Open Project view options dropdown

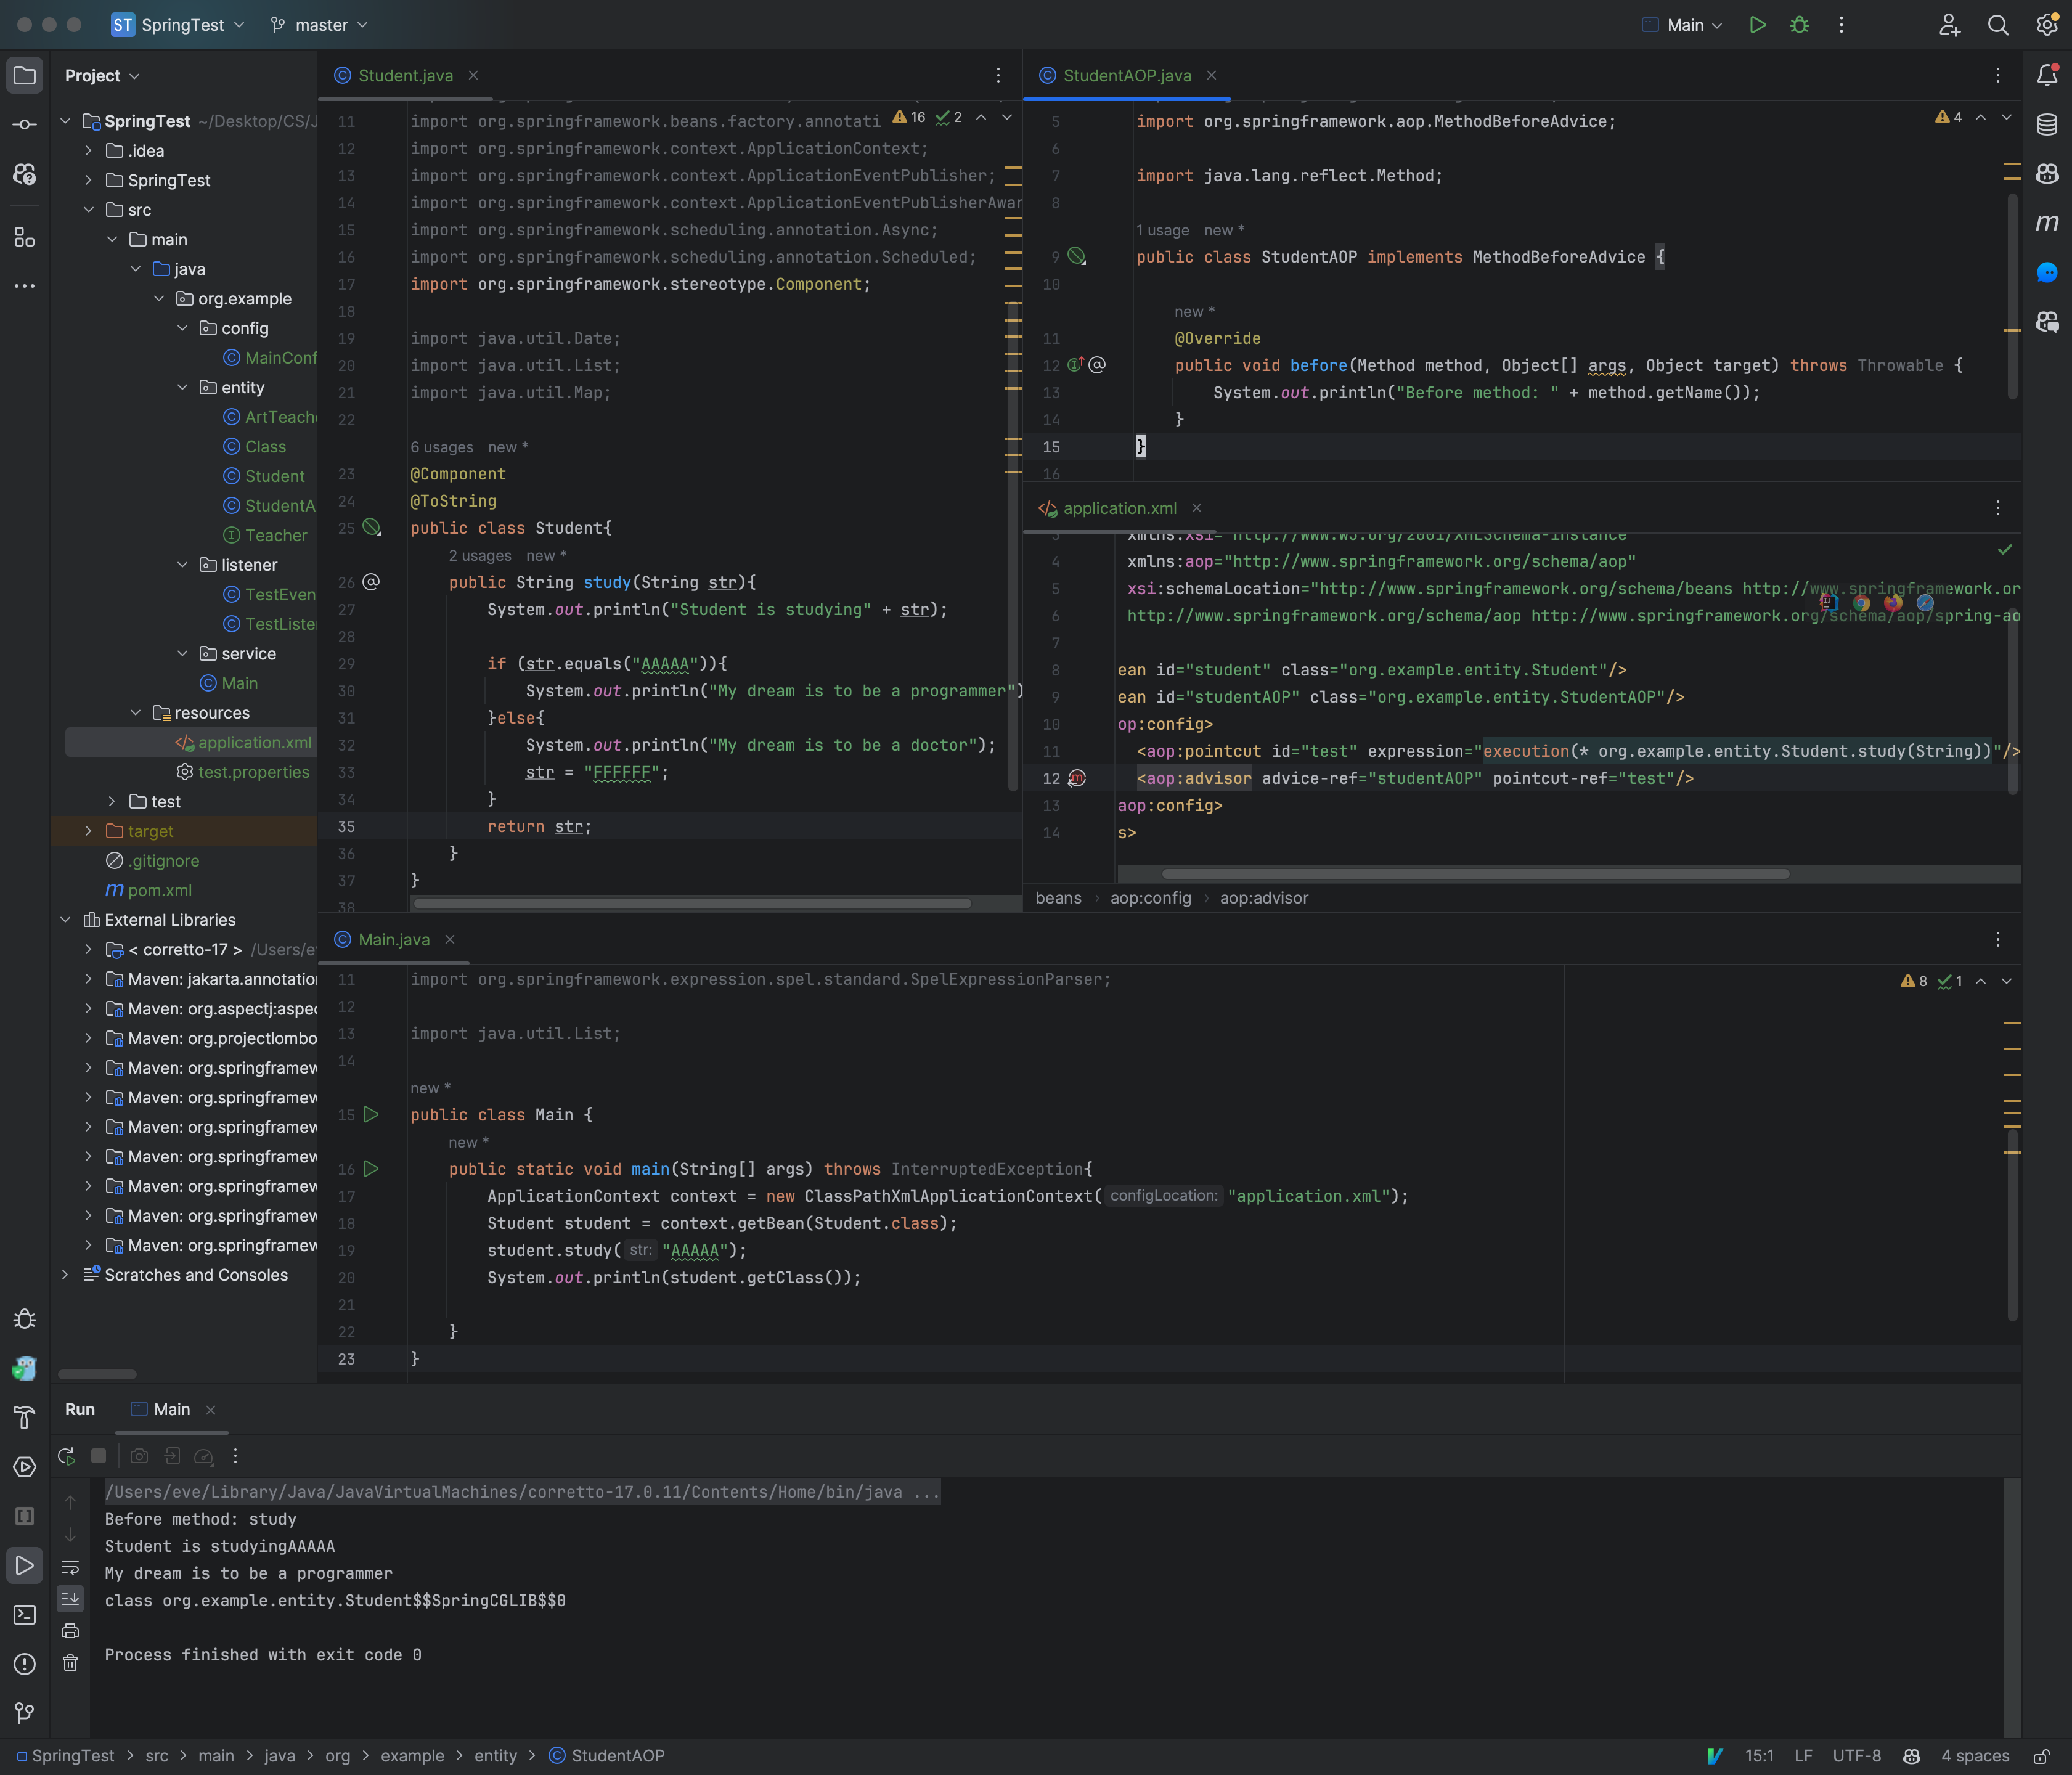click(102, 76)
